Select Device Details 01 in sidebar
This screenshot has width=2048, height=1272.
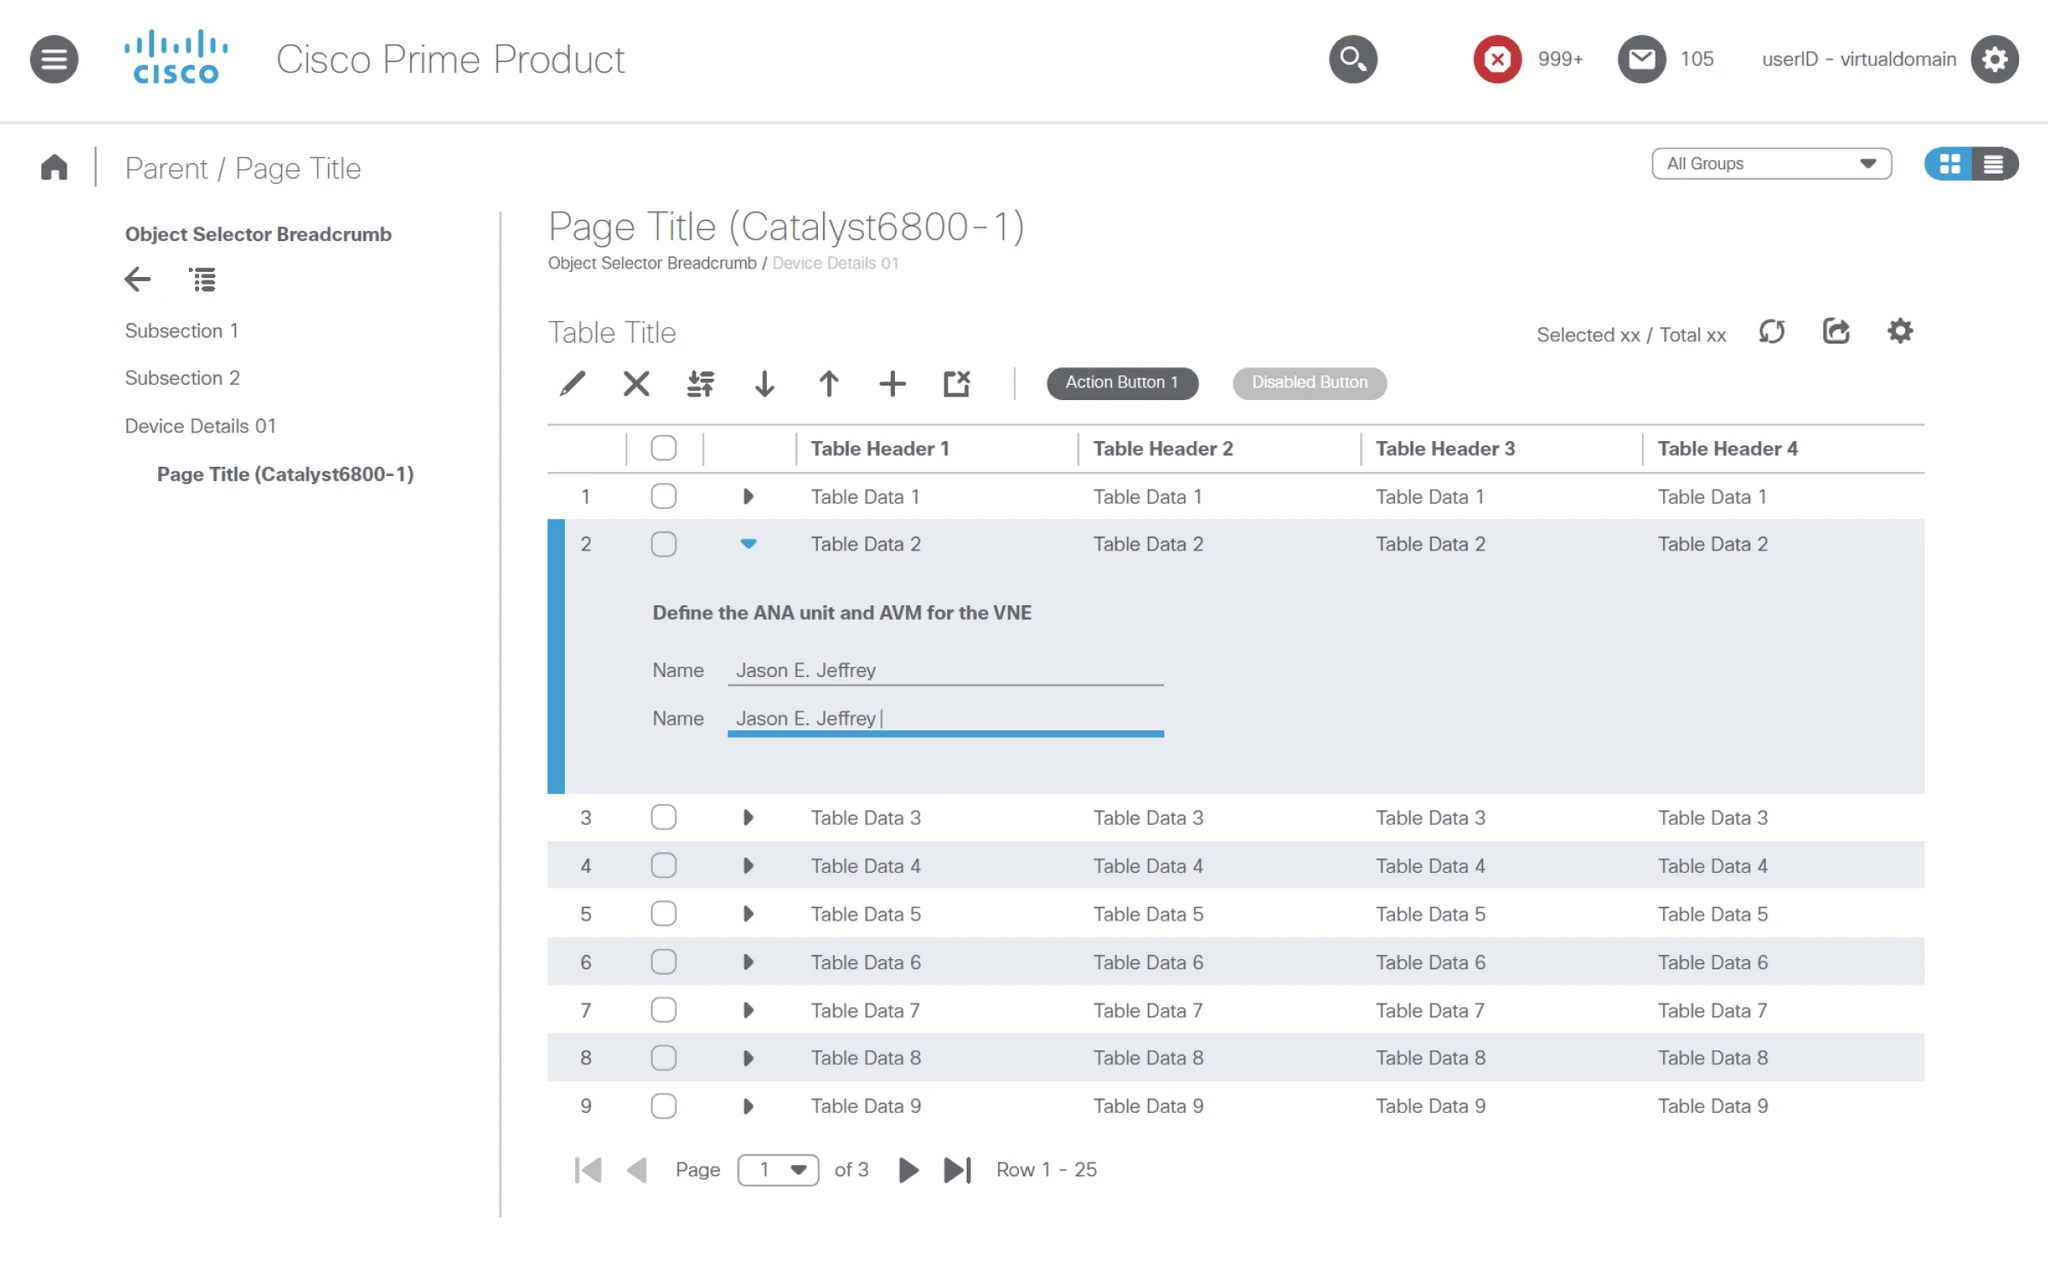pyautogui.click(x=200, y=426)
